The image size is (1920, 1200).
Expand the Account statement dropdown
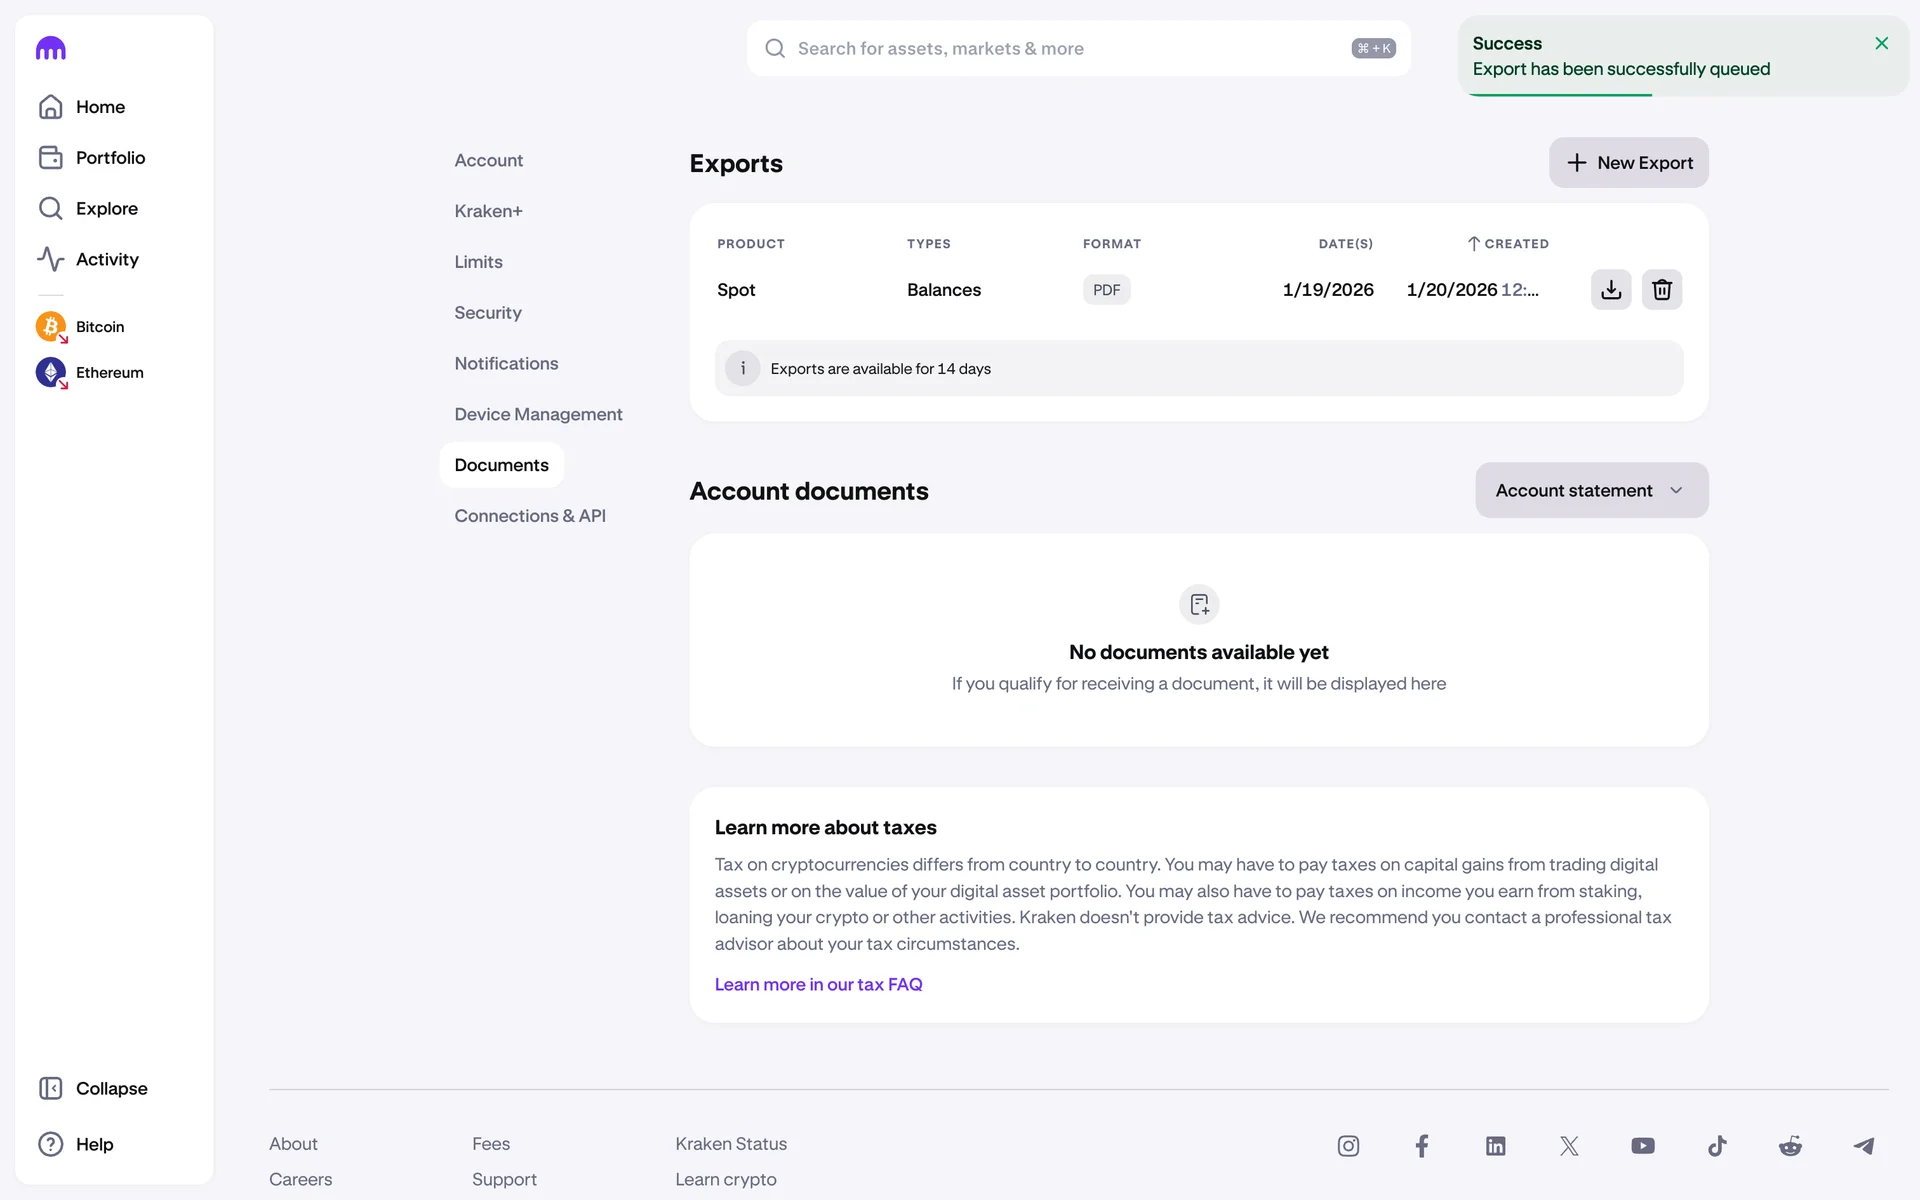tap(1591, 490)
